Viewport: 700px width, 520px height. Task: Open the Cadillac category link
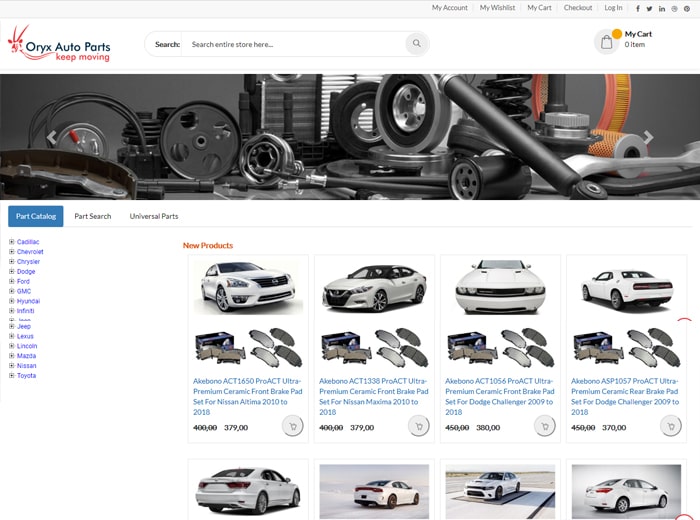tap(28, 242)
